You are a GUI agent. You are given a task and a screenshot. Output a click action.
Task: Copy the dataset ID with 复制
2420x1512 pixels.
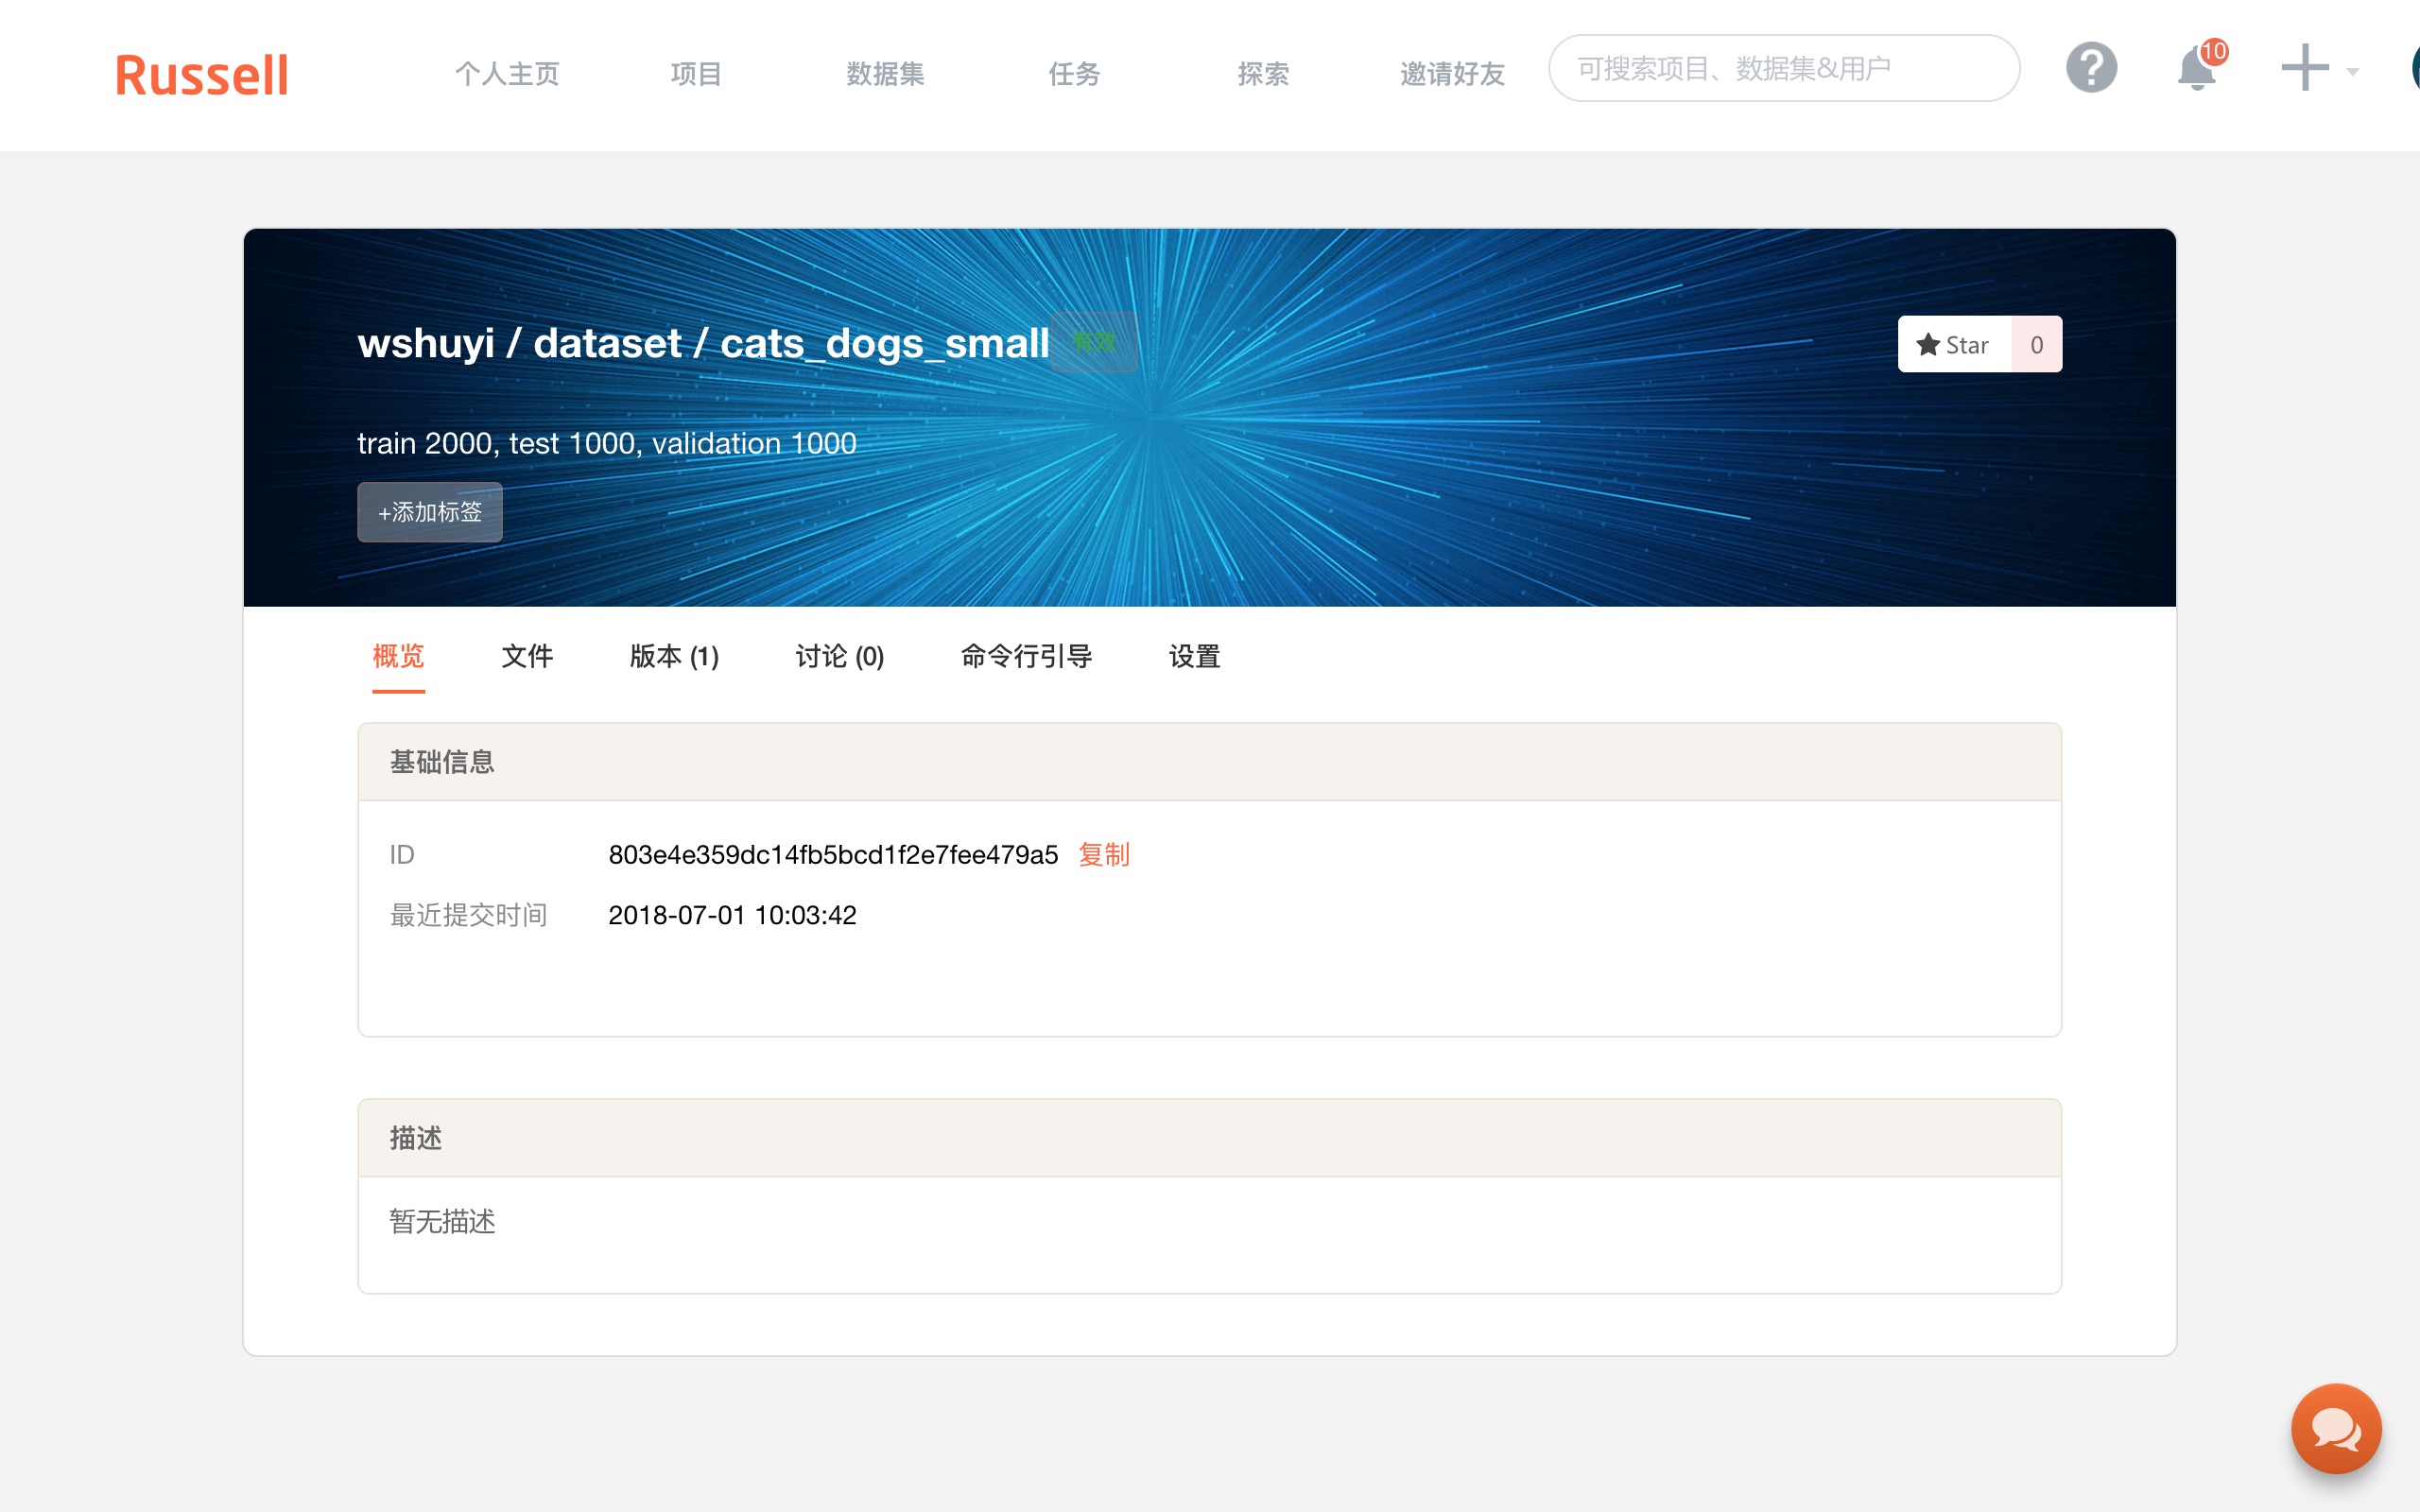[1104, 855]
